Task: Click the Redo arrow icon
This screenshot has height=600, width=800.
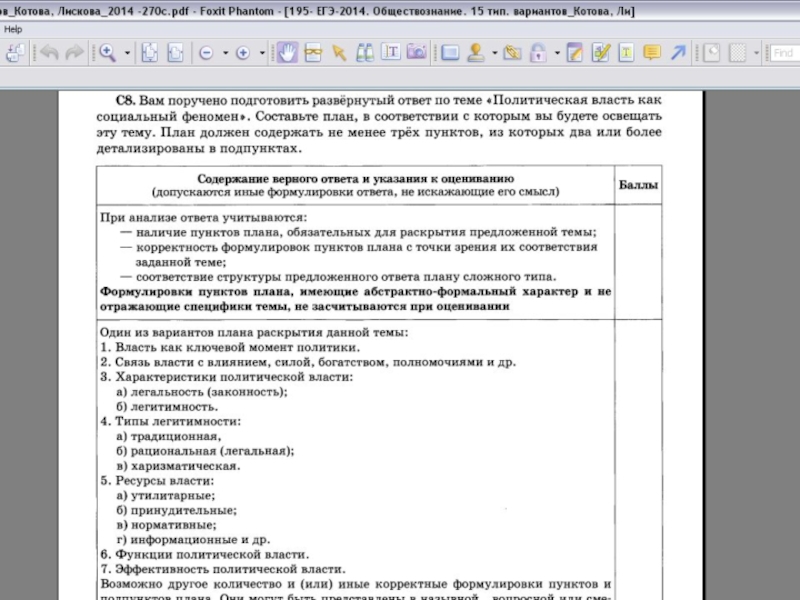Action: (74, 53)
